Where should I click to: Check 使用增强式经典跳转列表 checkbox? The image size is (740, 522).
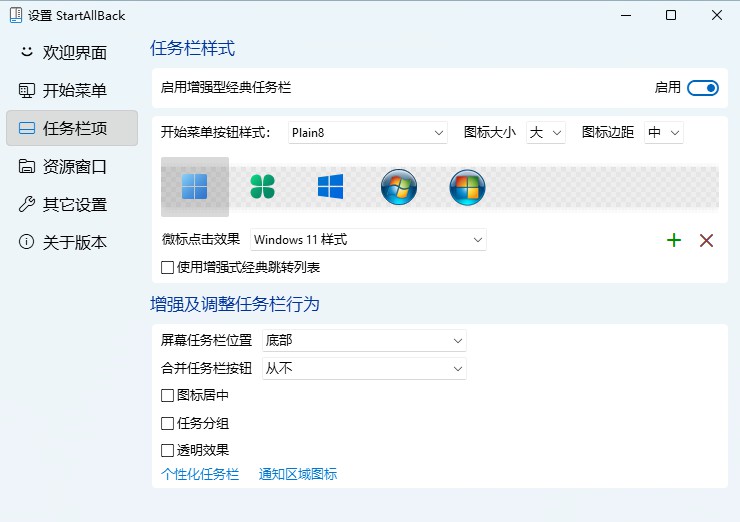pyautogui.click(x=168, y=267)
